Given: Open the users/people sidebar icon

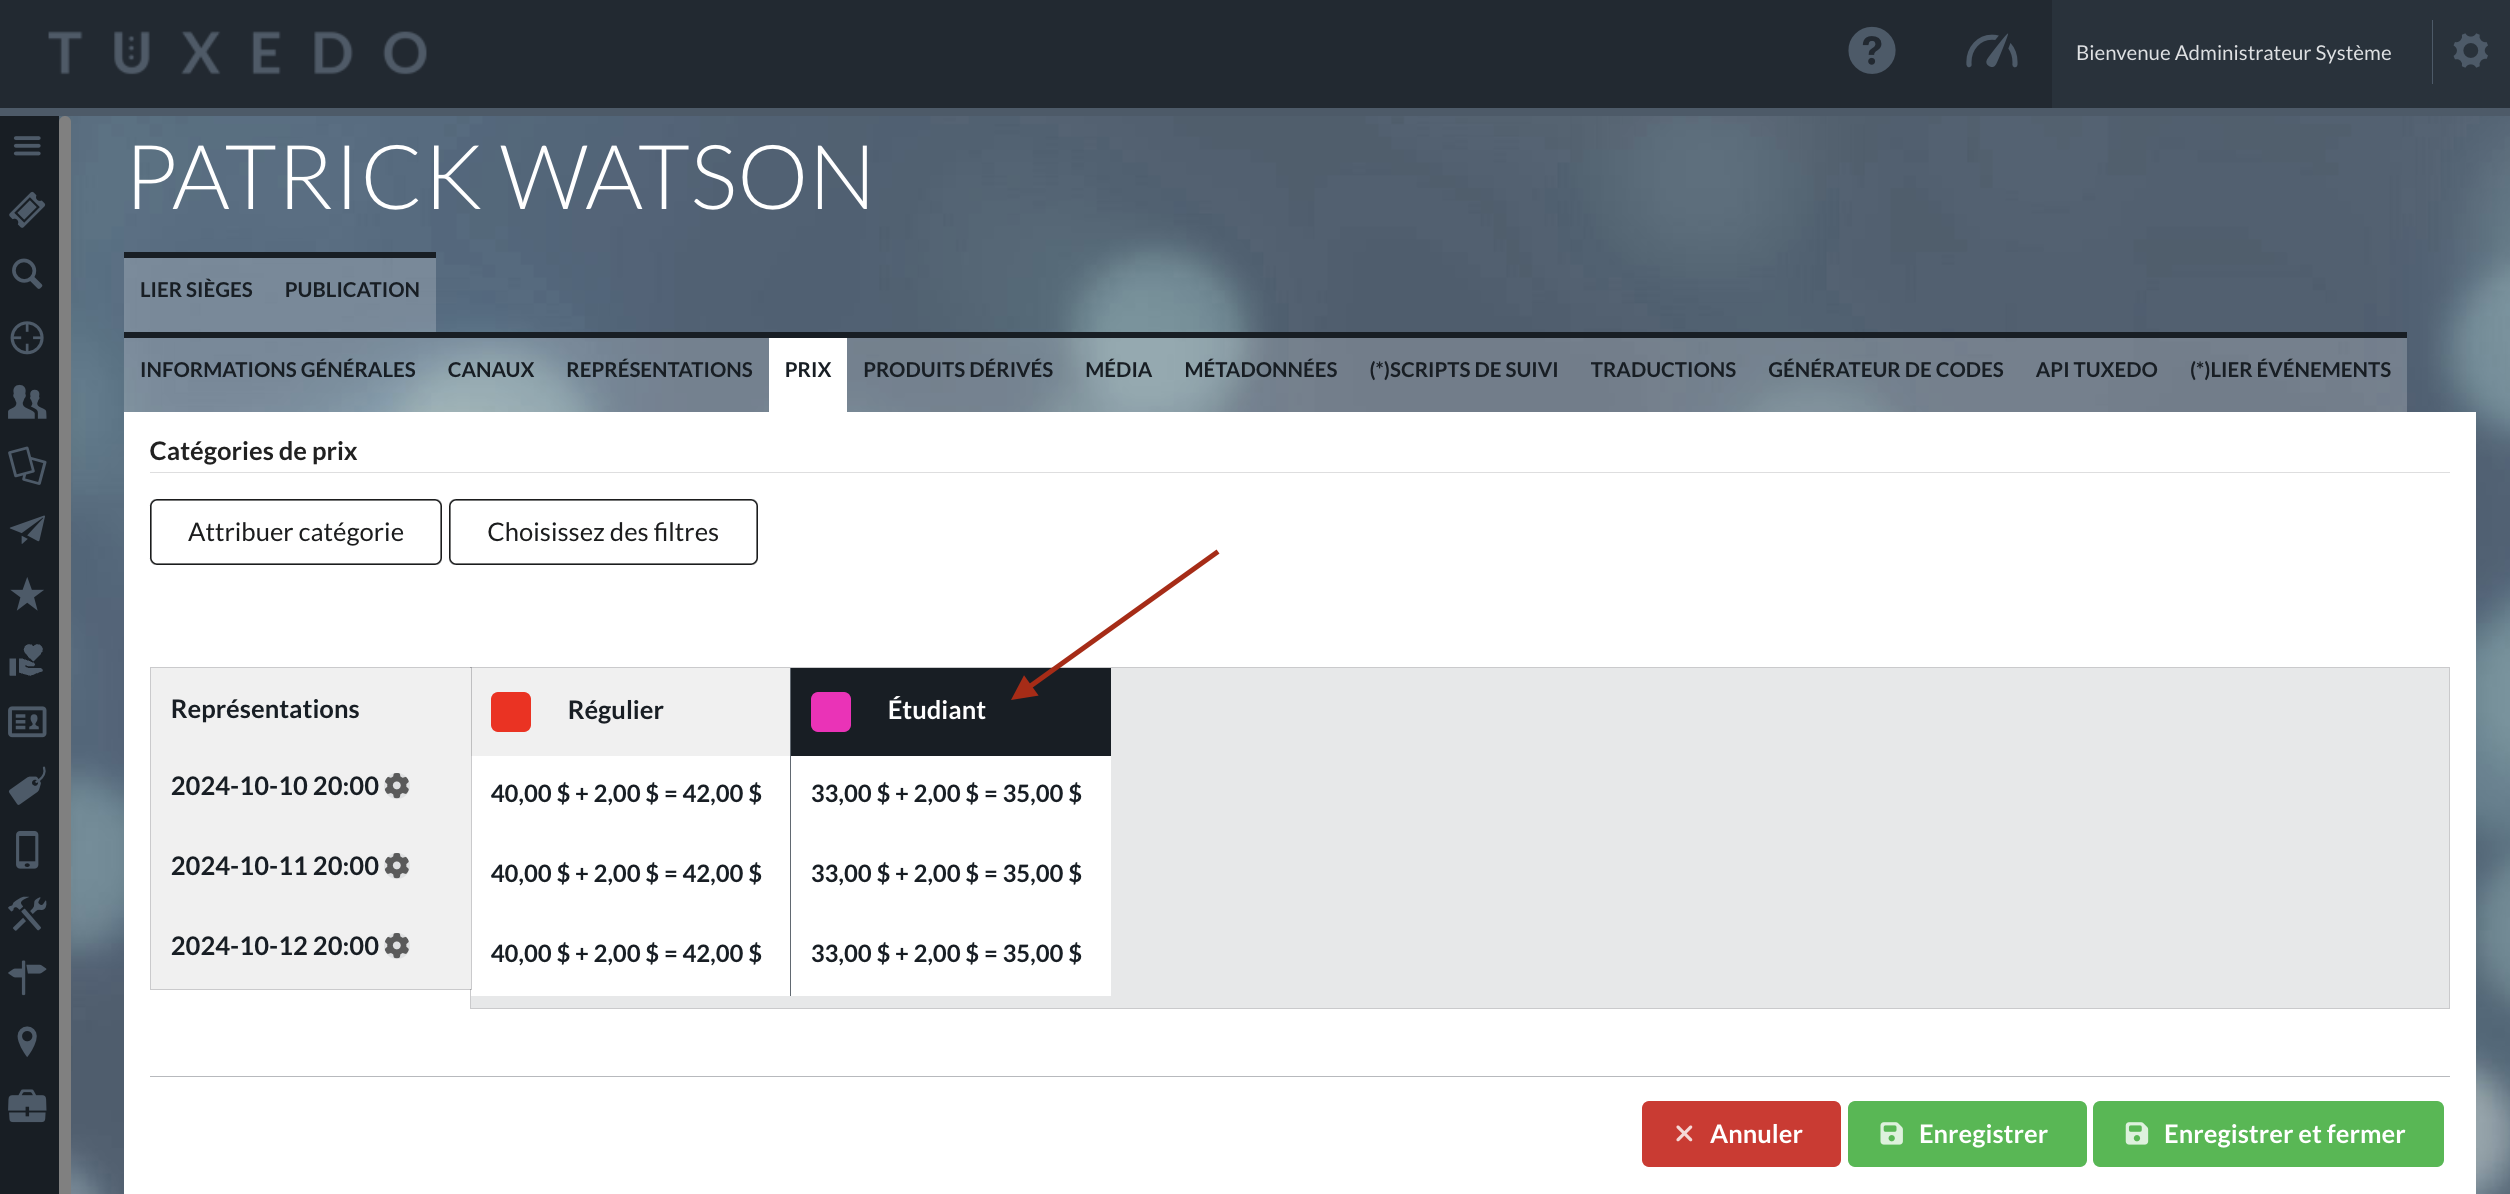Looking at the screenshot, I should (x=27, y=402).
